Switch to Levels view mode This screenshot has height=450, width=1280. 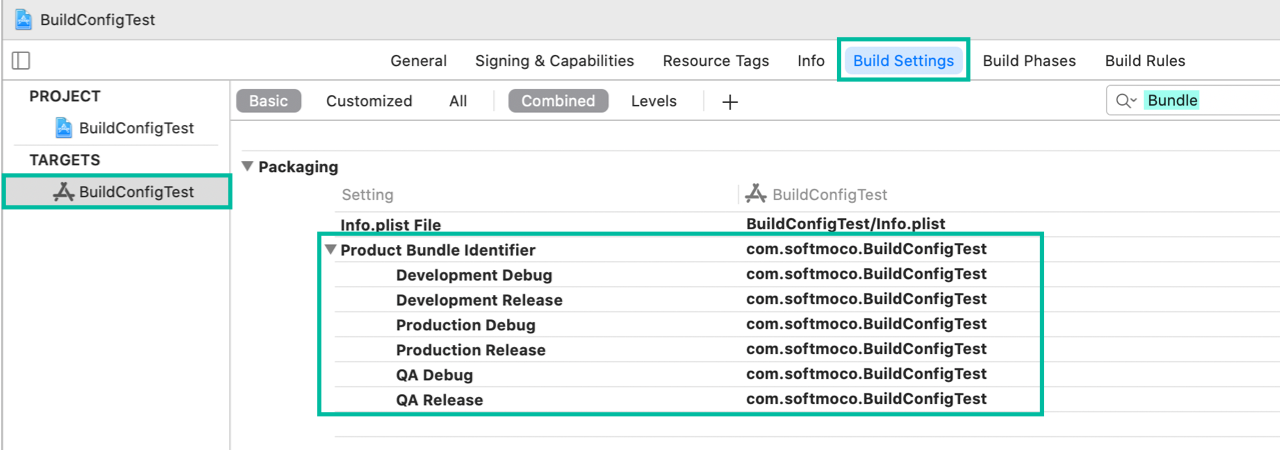click(653, 101)
